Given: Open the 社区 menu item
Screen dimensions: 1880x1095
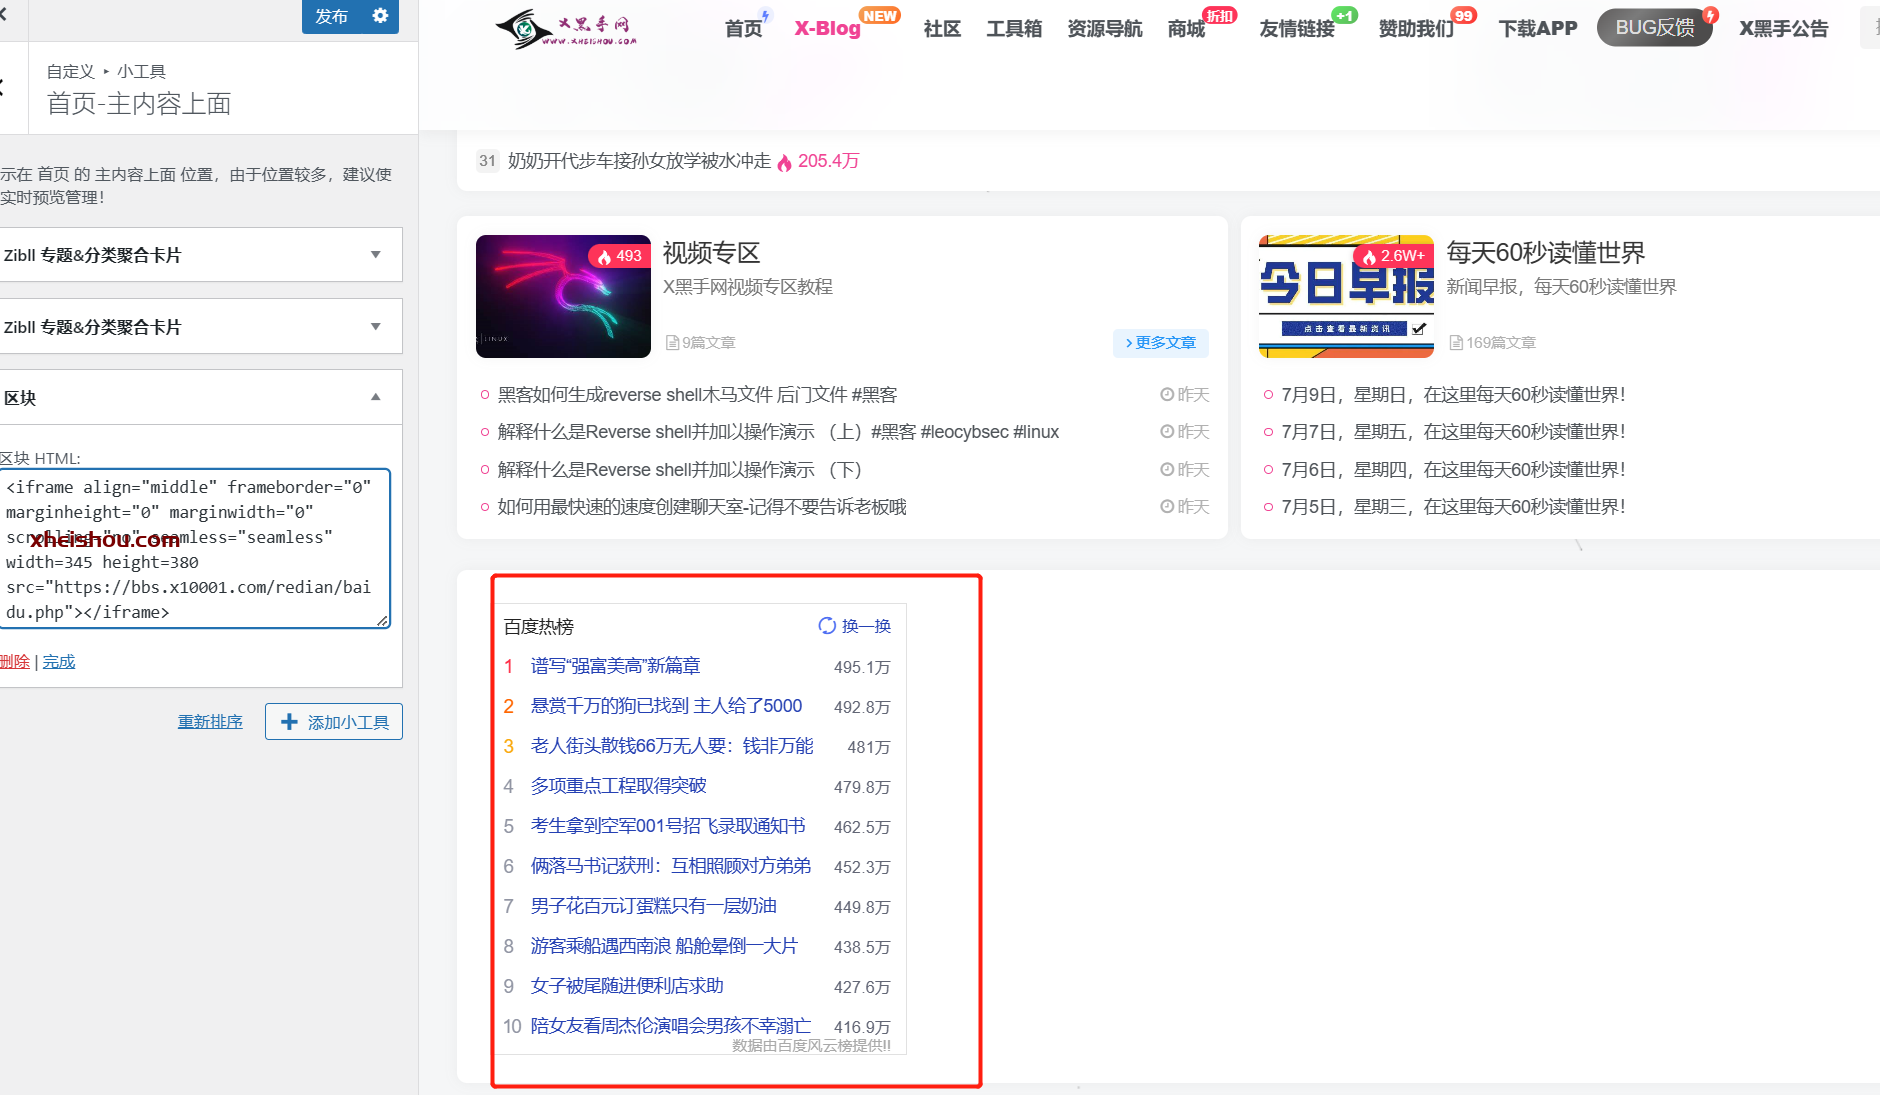Looking at the screenshot, I should tap(942, 28).
